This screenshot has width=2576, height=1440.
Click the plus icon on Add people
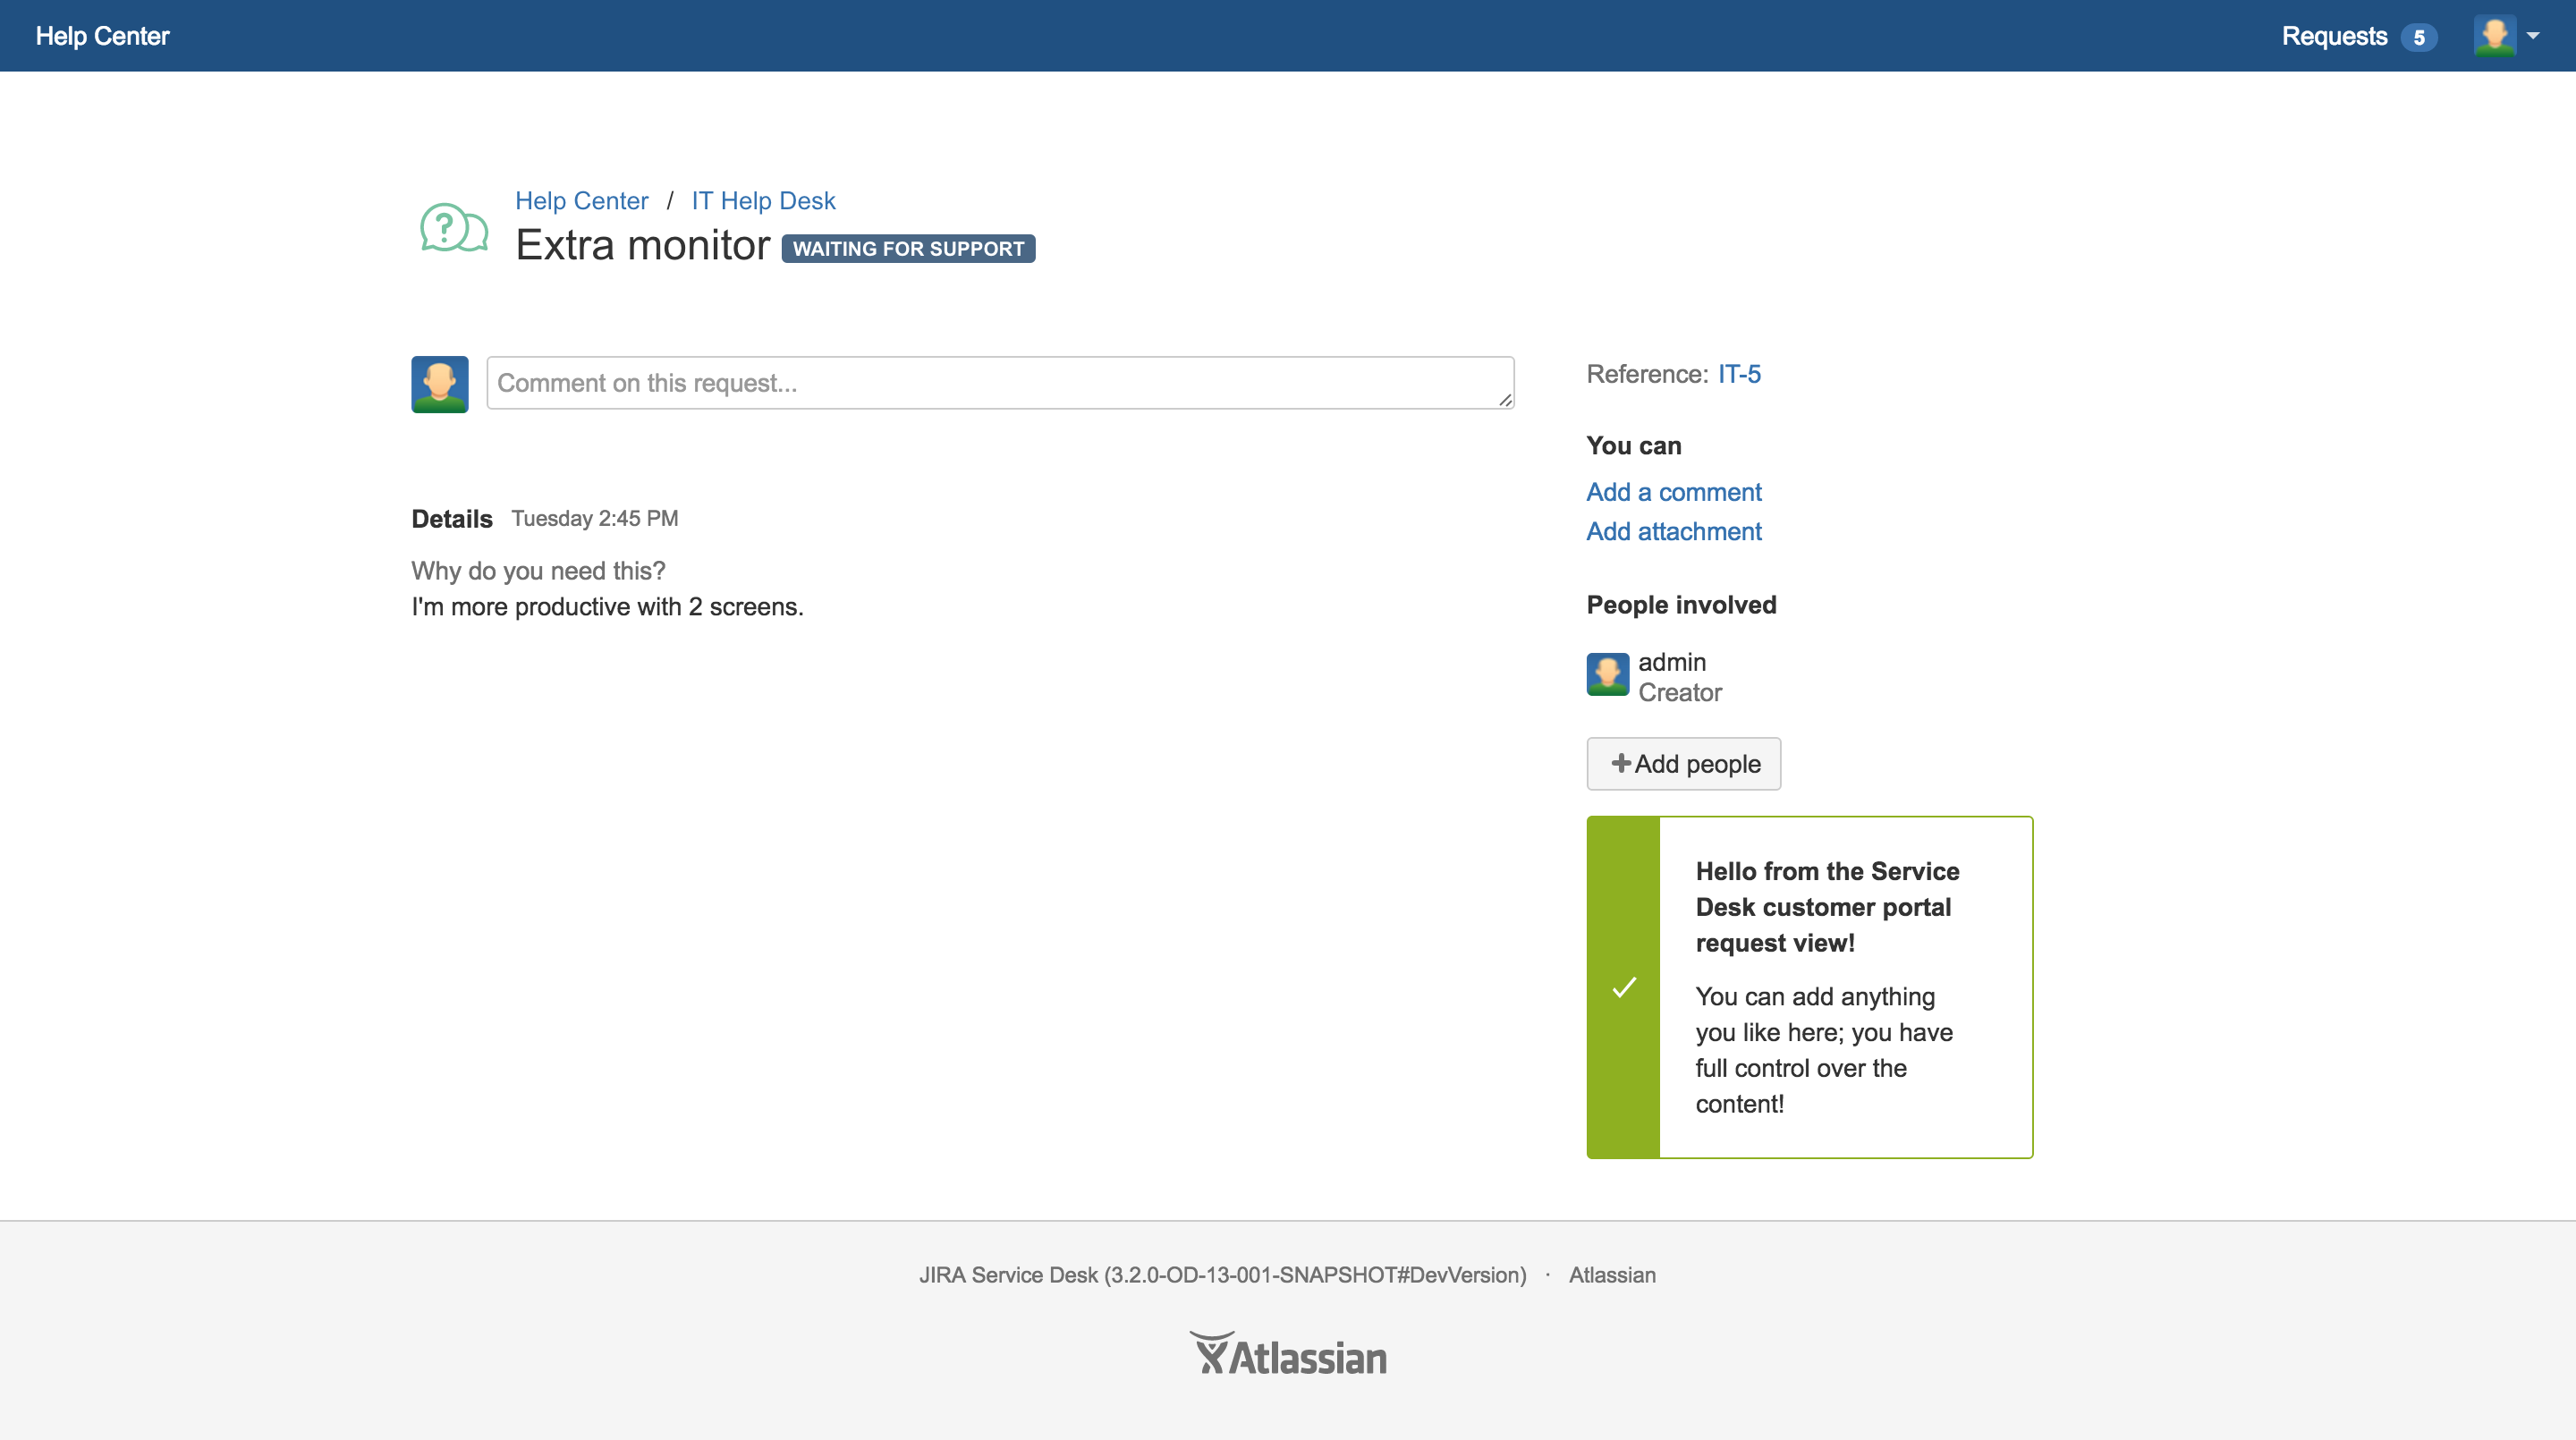pyautogui.click(x=1620, y=763)
